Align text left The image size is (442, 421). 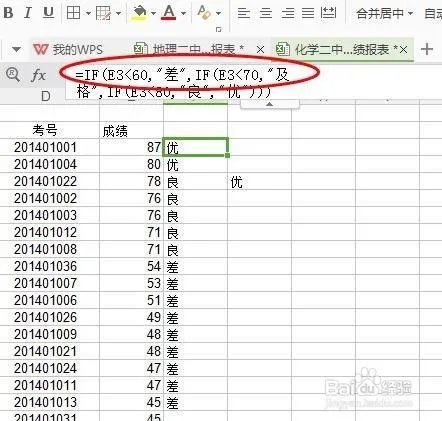pos(244,13)
